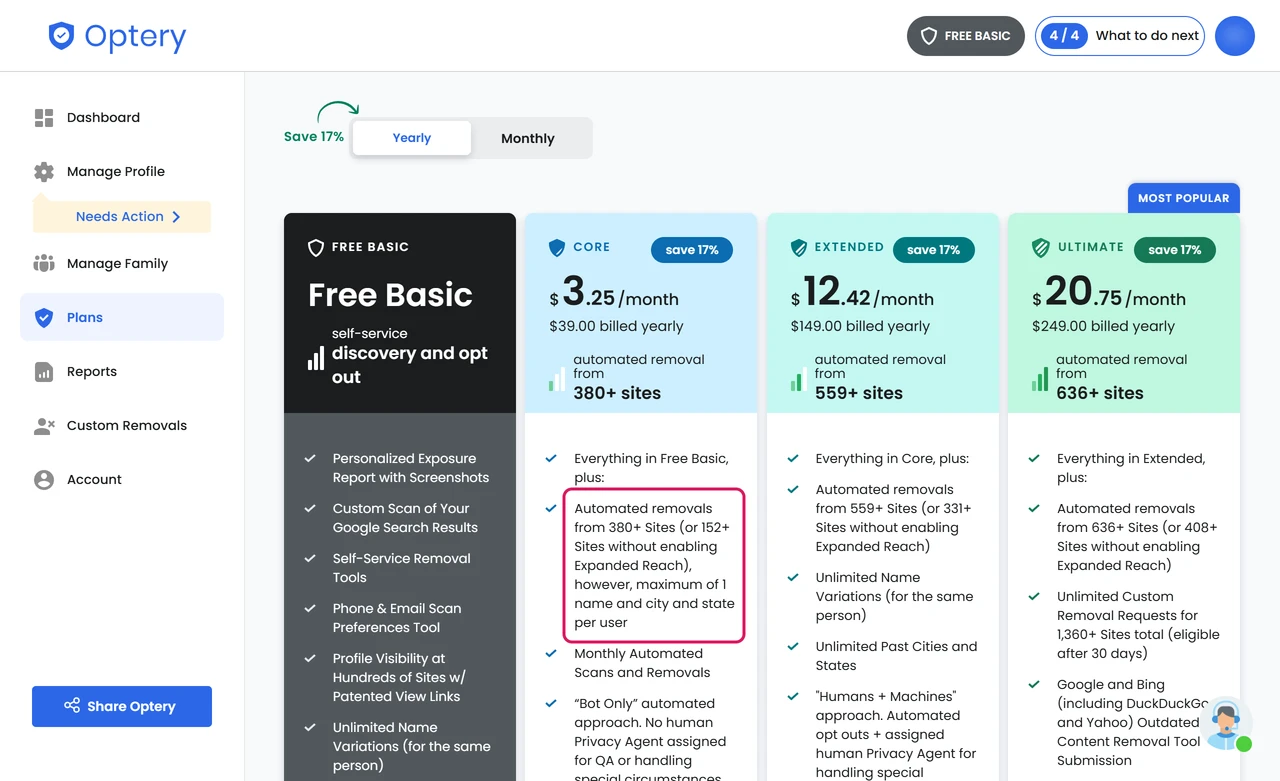This screenshot has width=1280, height=781.
Task: Click the "380+ sites" text in Core
Action: [x=617, y=393]
